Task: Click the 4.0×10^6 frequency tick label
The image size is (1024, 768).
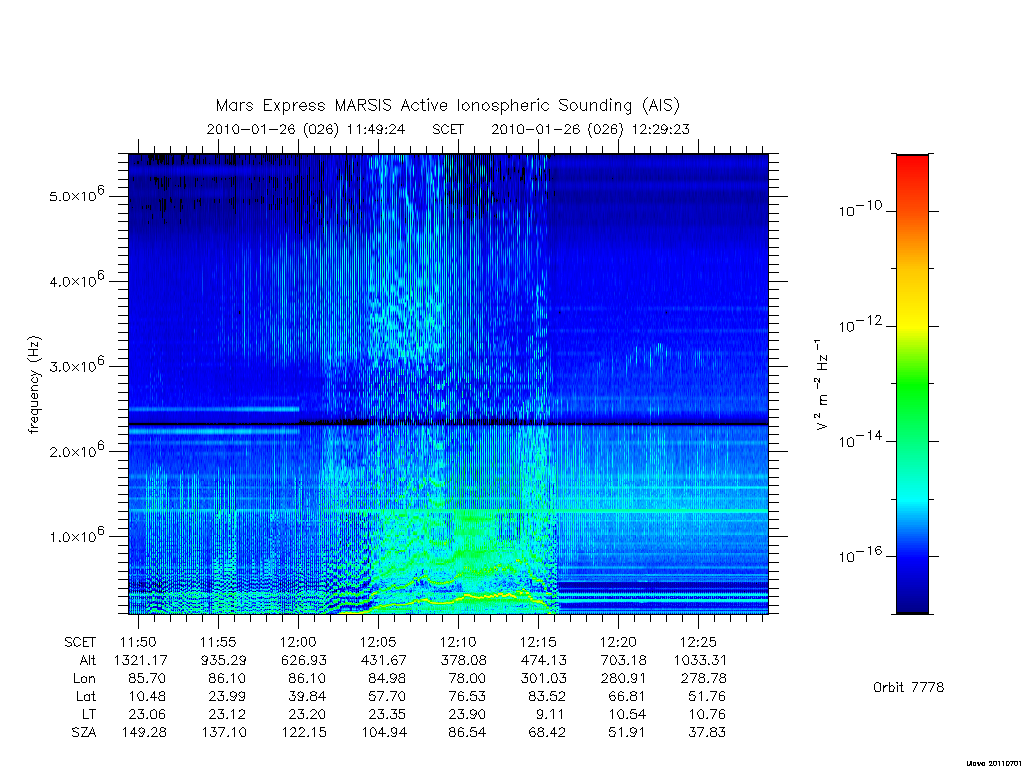Action: tap(76, 280)
